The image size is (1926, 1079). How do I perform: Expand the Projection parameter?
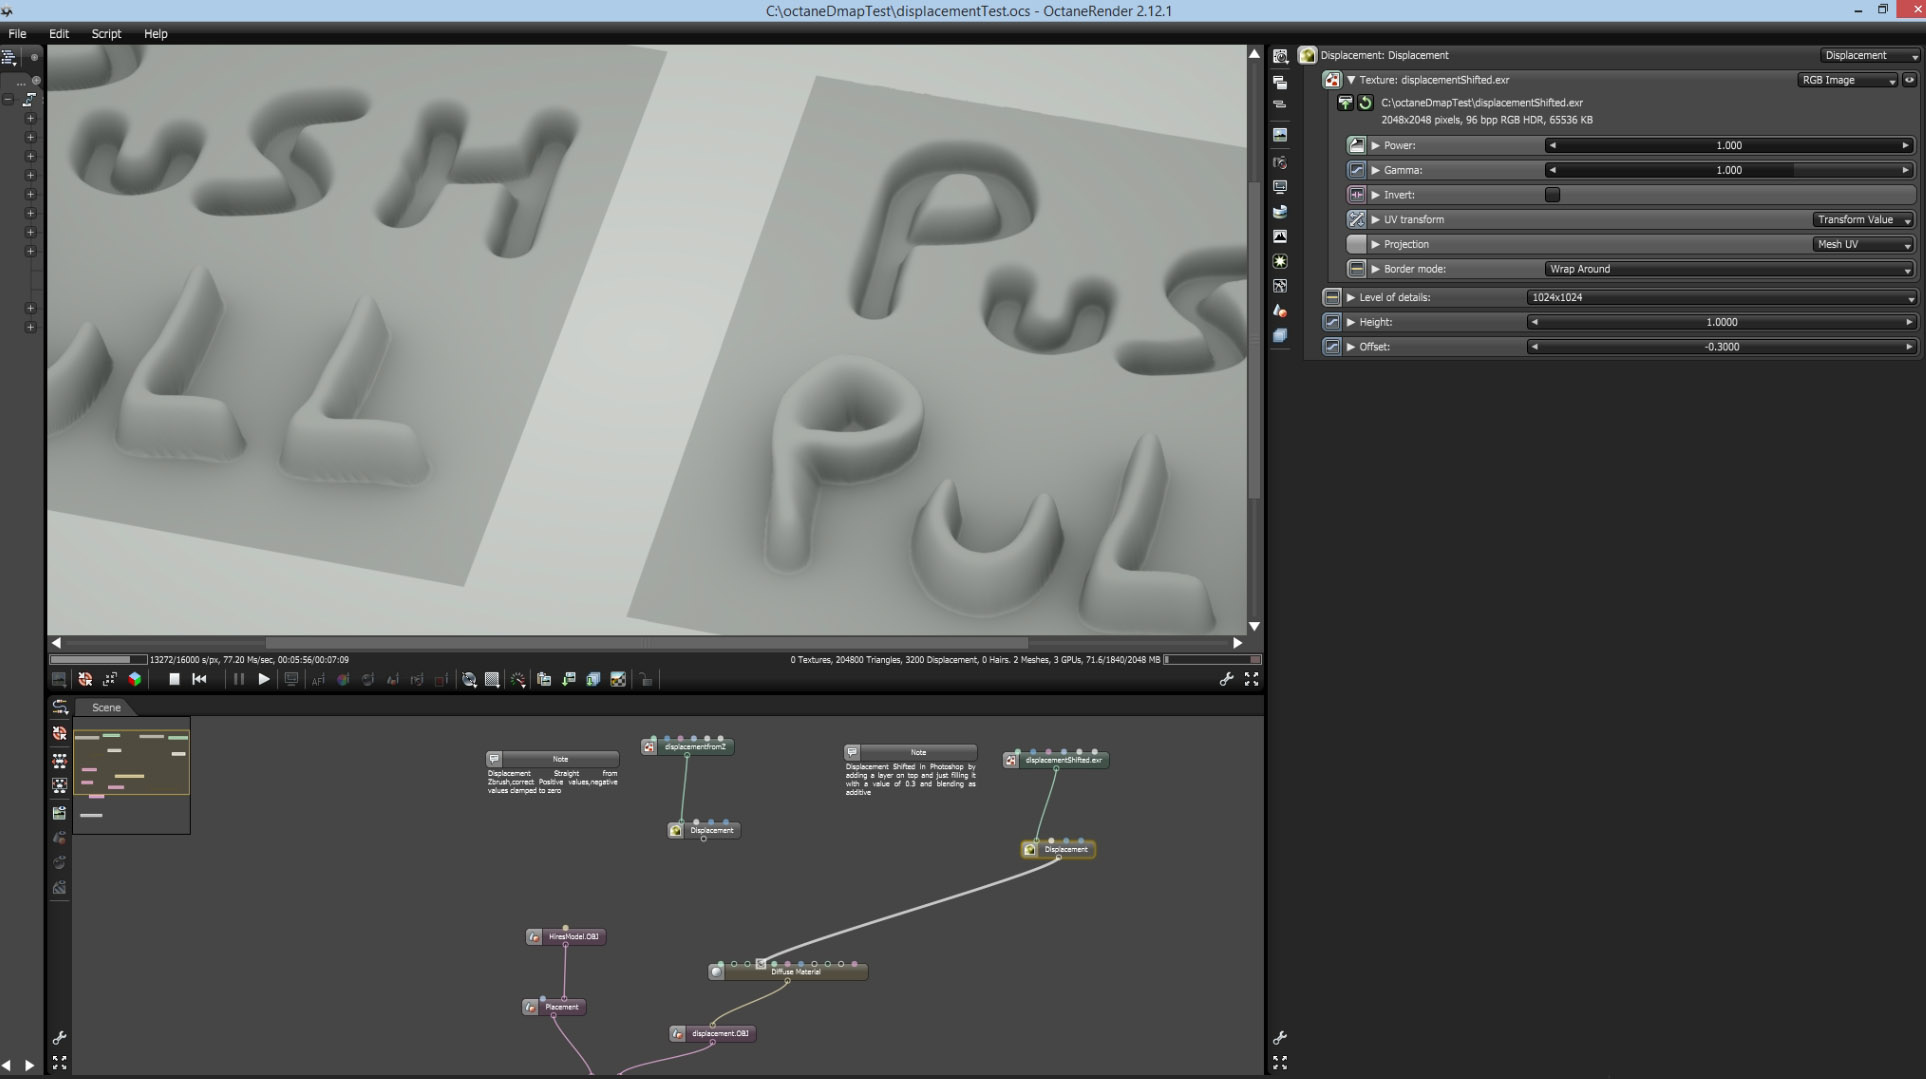point(1375,244)
